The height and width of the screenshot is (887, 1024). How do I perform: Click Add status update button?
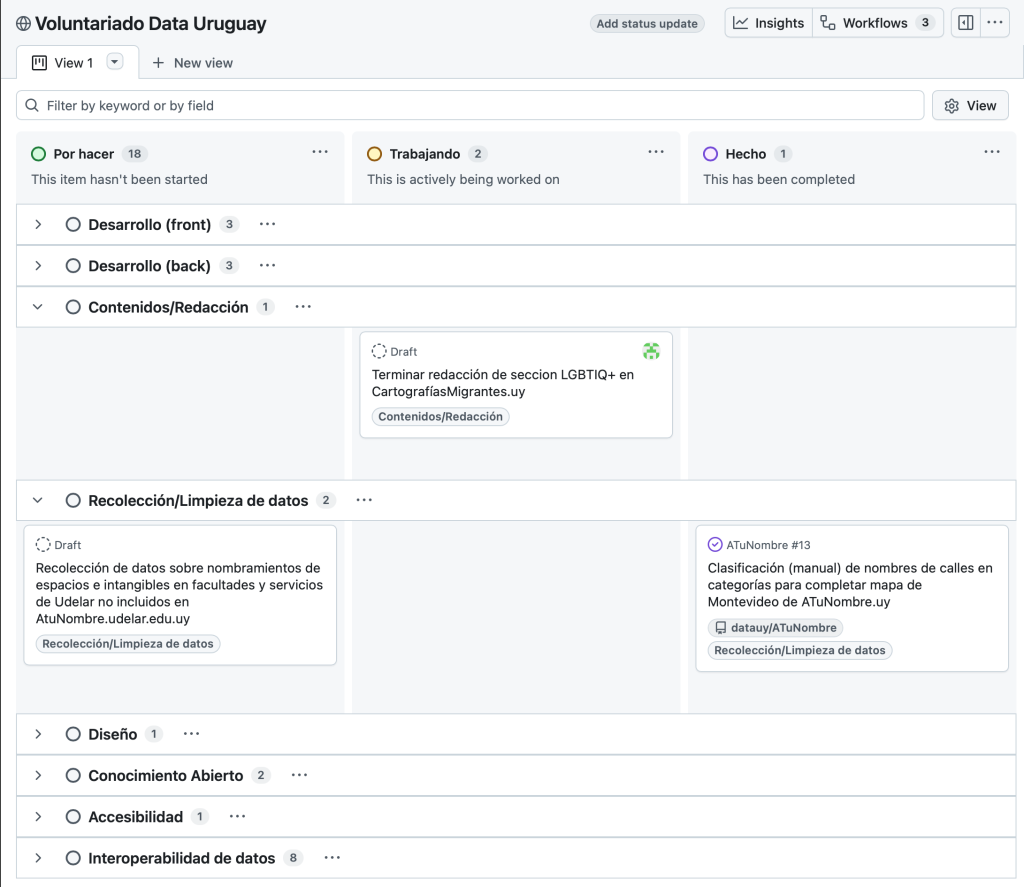click(647, 24)
